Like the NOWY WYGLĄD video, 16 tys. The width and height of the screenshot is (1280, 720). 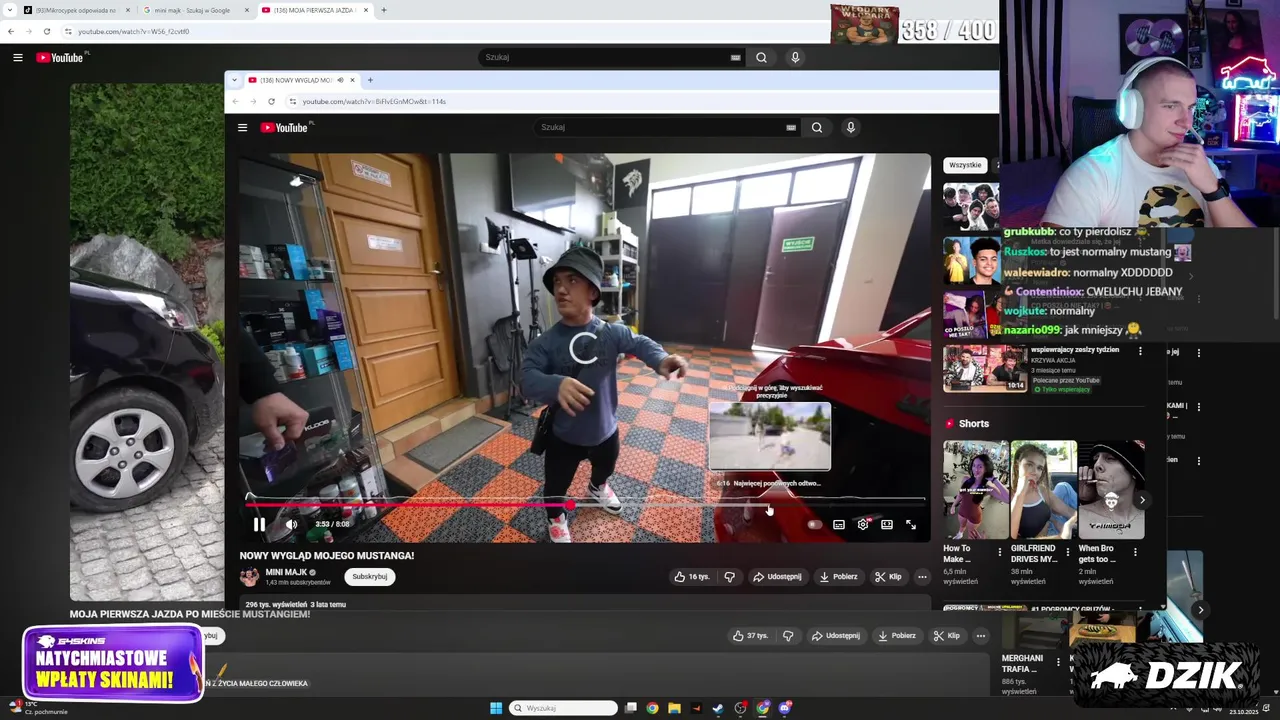click(x=691, y=576)
